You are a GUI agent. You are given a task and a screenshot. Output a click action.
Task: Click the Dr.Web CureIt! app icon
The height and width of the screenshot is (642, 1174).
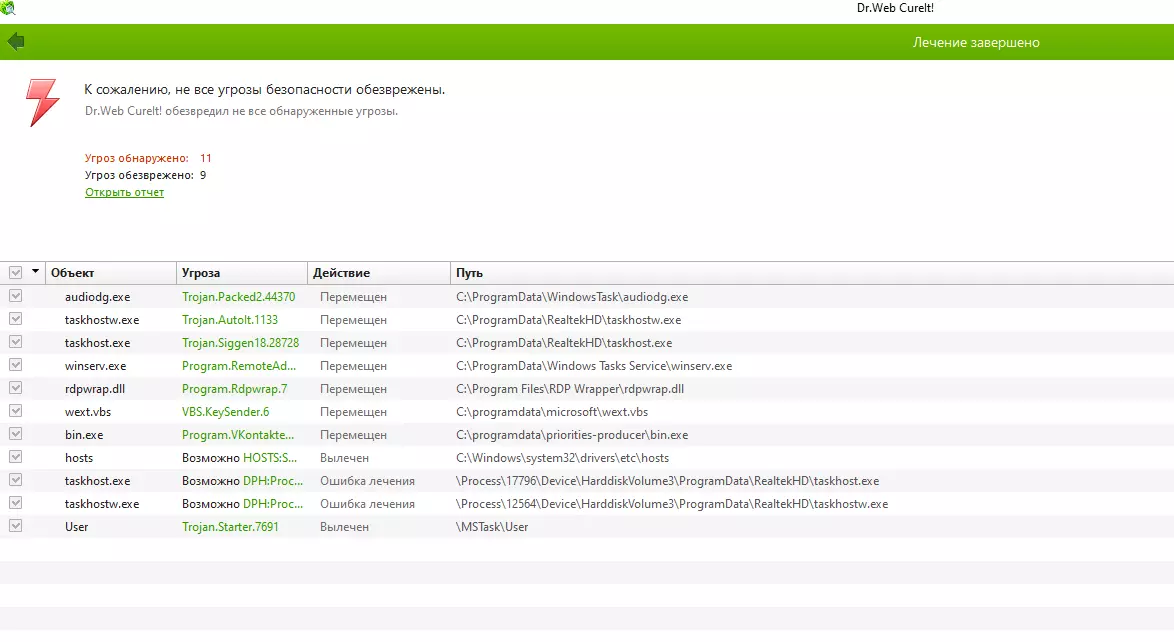(x=7, y=8)
